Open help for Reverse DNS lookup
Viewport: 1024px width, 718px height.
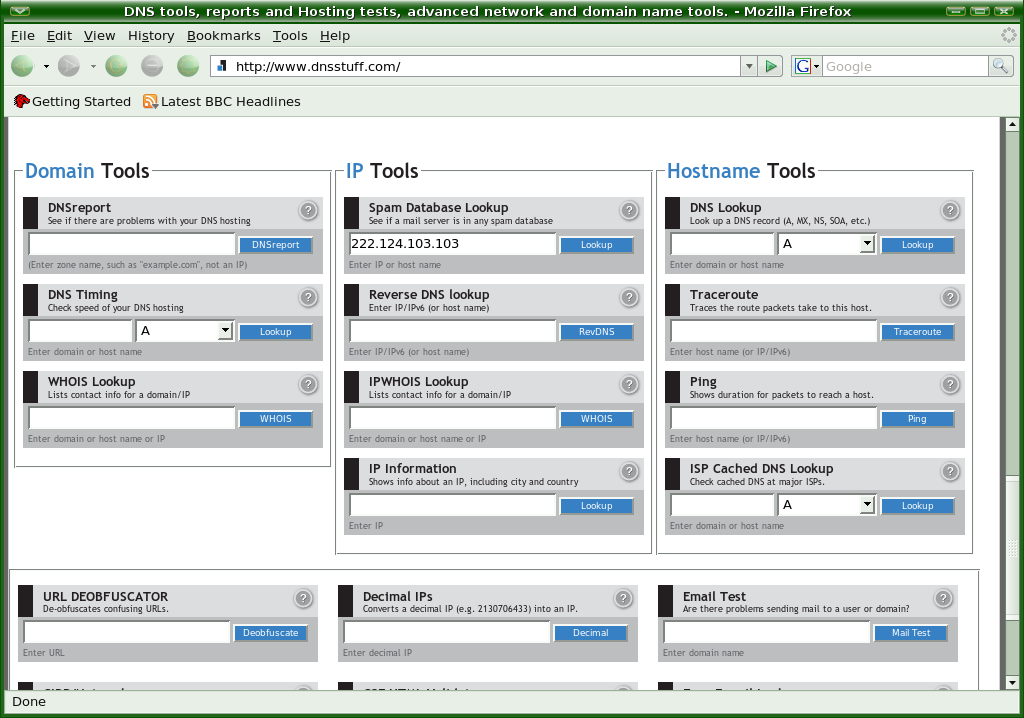coord(629,297)
